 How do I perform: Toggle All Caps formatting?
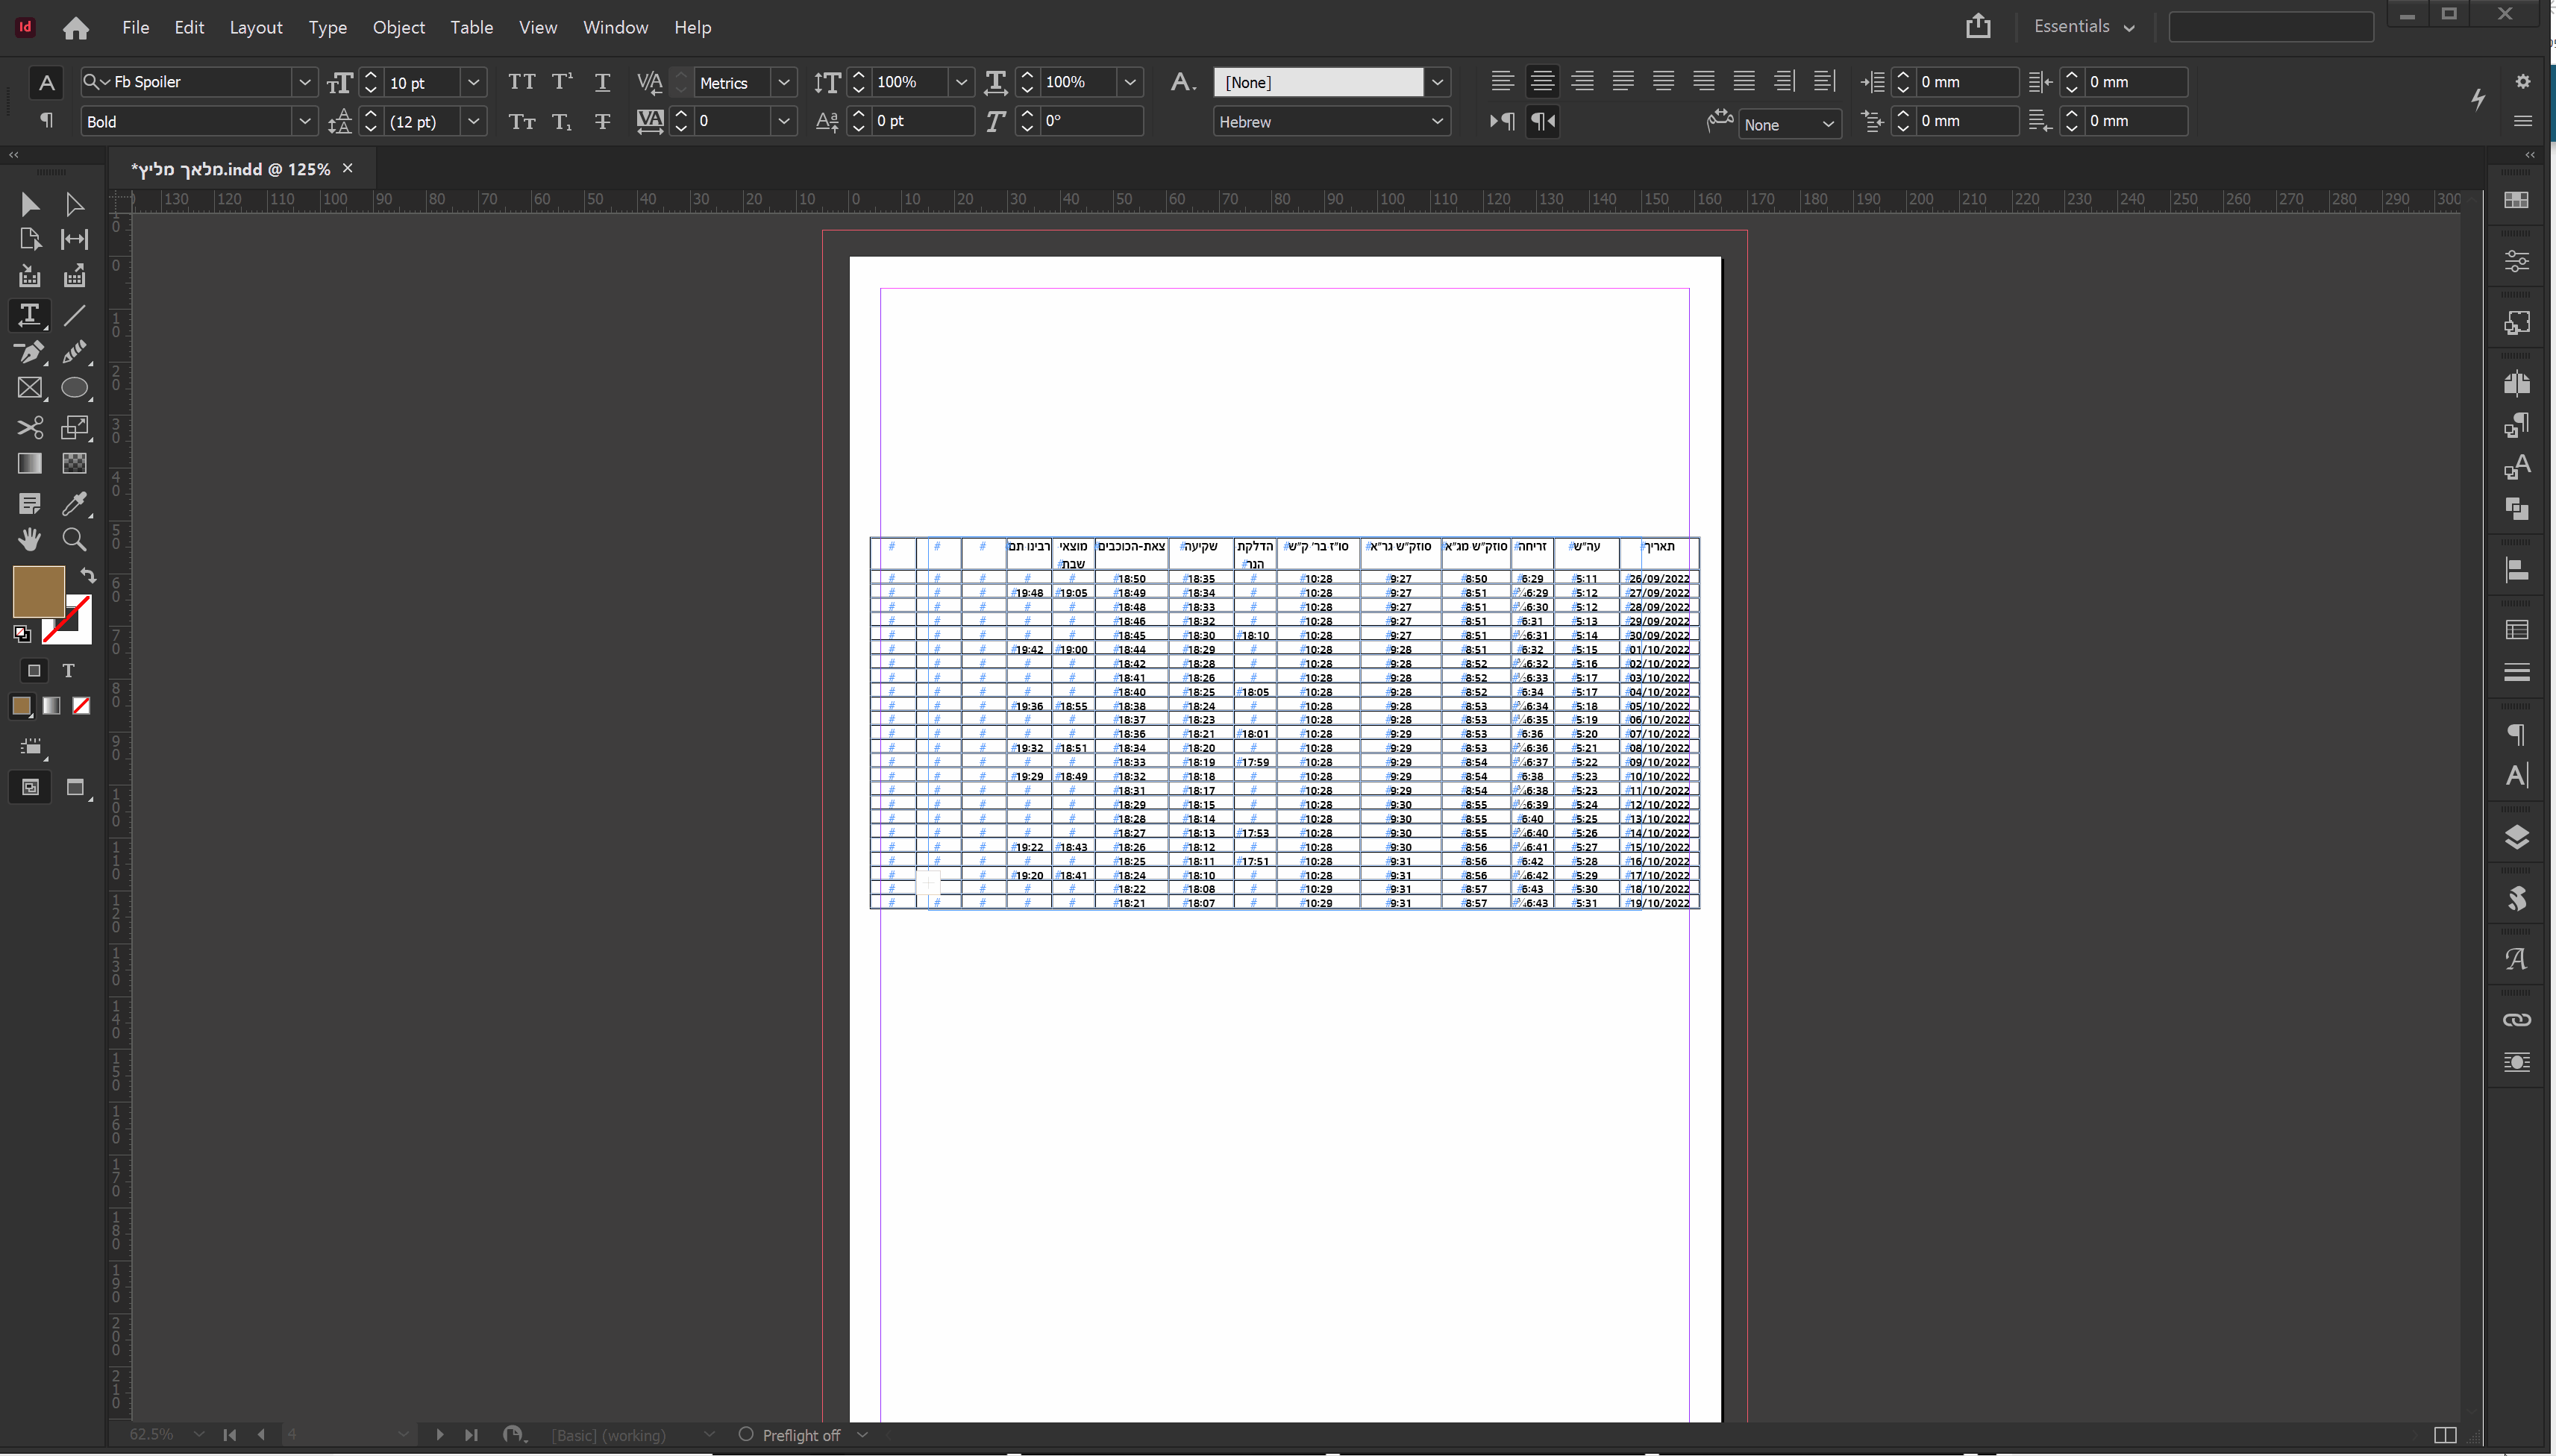(521, 82)
